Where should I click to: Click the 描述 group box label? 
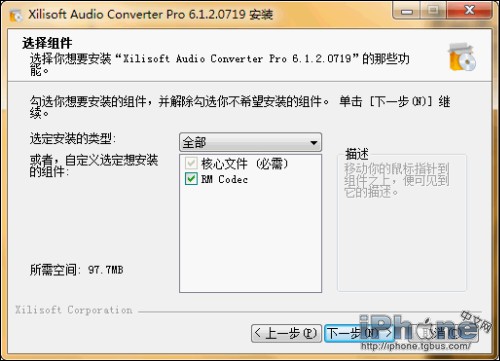click(357, 154)
